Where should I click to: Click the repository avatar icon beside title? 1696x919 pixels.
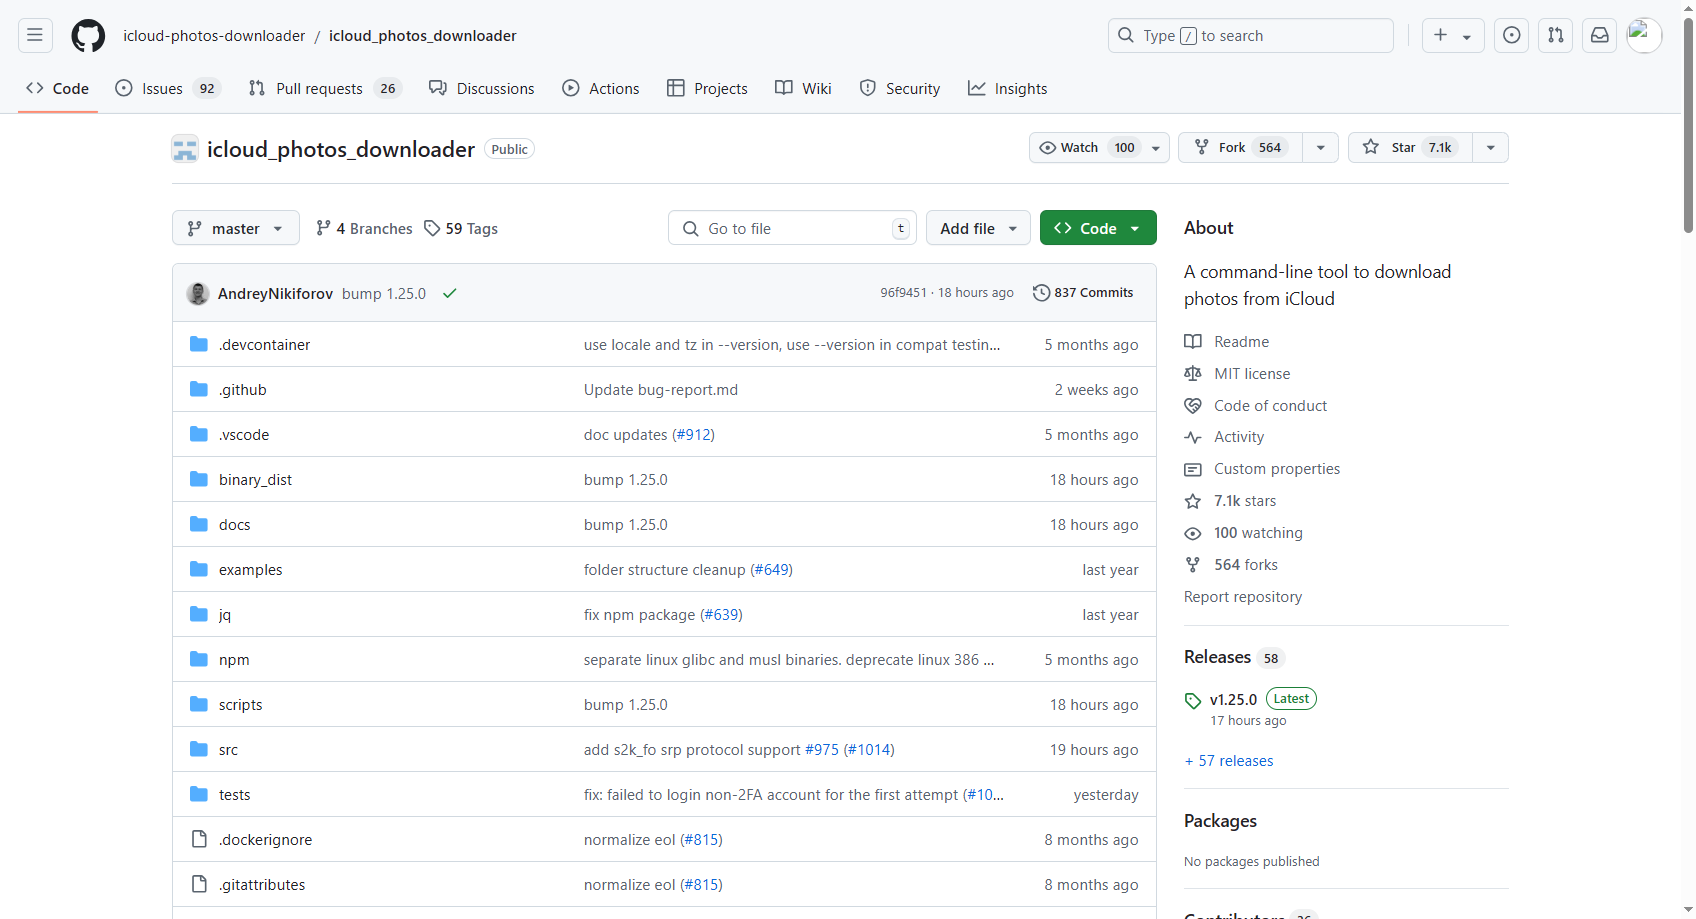pyautogui.click(x=185, y=149)
